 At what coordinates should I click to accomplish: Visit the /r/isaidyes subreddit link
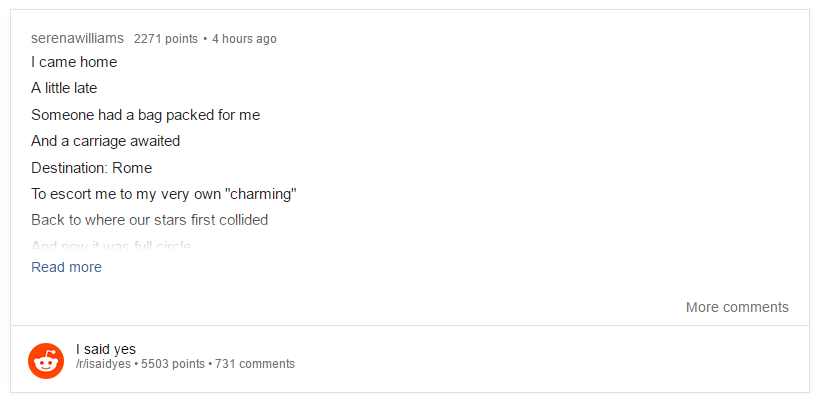pyautogui.click(x=104, y=364)
